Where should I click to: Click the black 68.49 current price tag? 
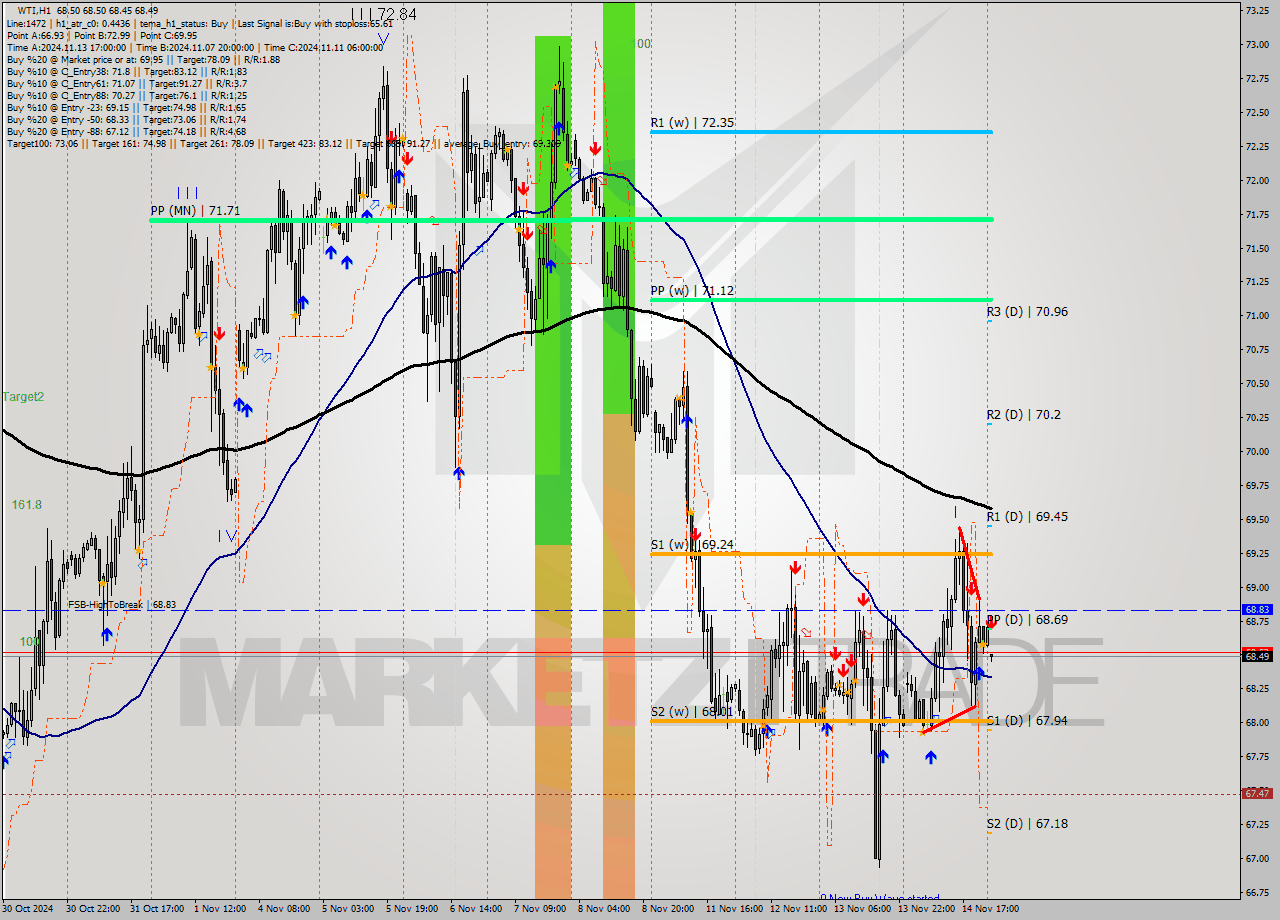click(x=1257, y=656)
